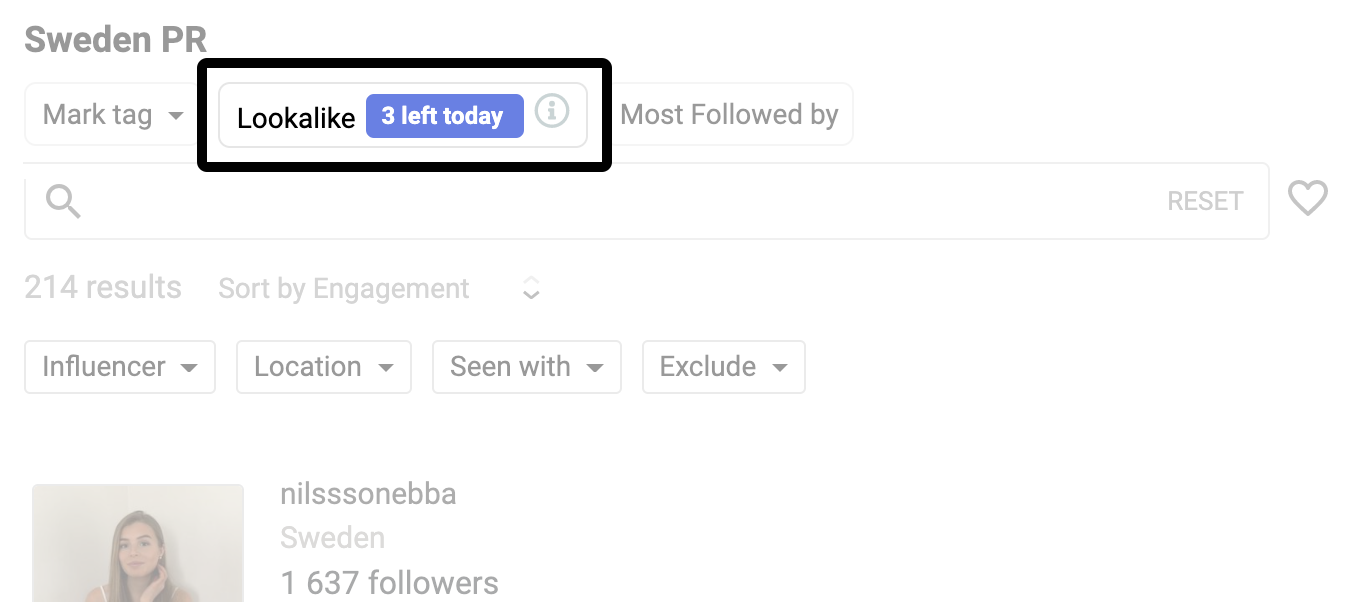The width and height of the screenshot is (1350, 602).
Task: Click the Lookalike info icon
Action: tap(552, 111)
